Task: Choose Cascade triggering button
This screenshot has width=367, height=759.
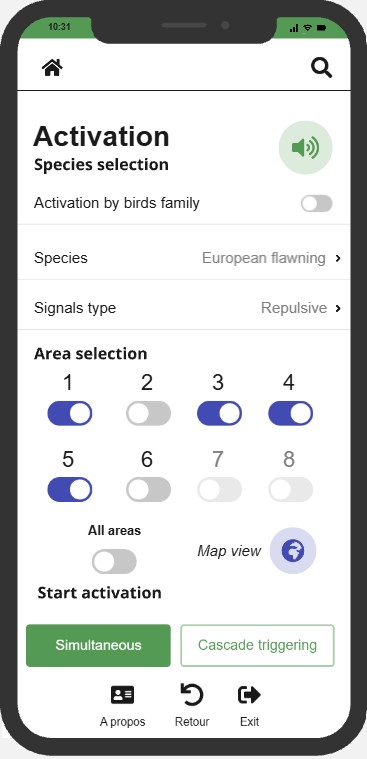Action: point(258,645)
